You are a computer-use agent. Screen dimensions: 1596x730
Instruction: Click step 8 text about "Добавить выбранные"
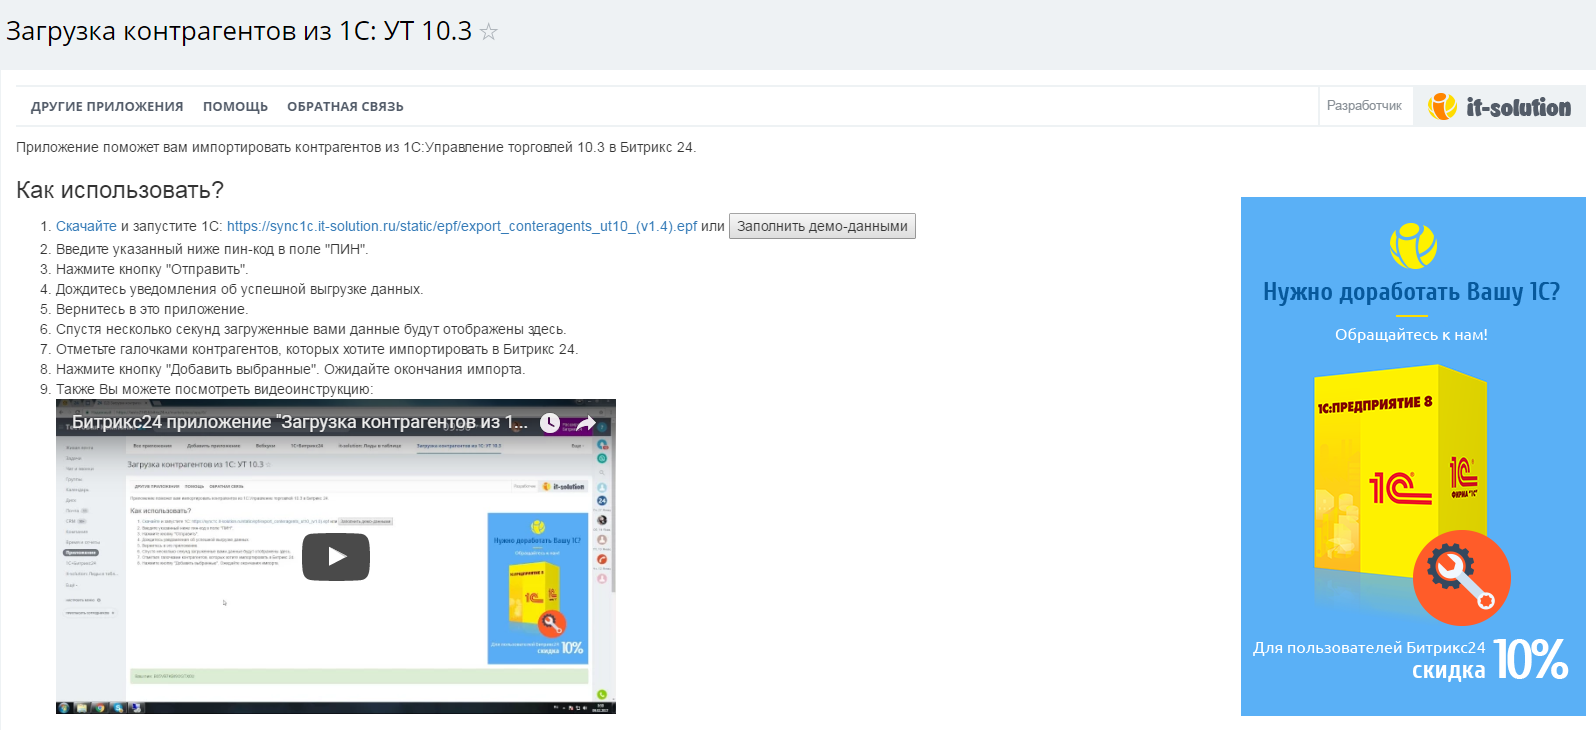(x=290, y=369)
